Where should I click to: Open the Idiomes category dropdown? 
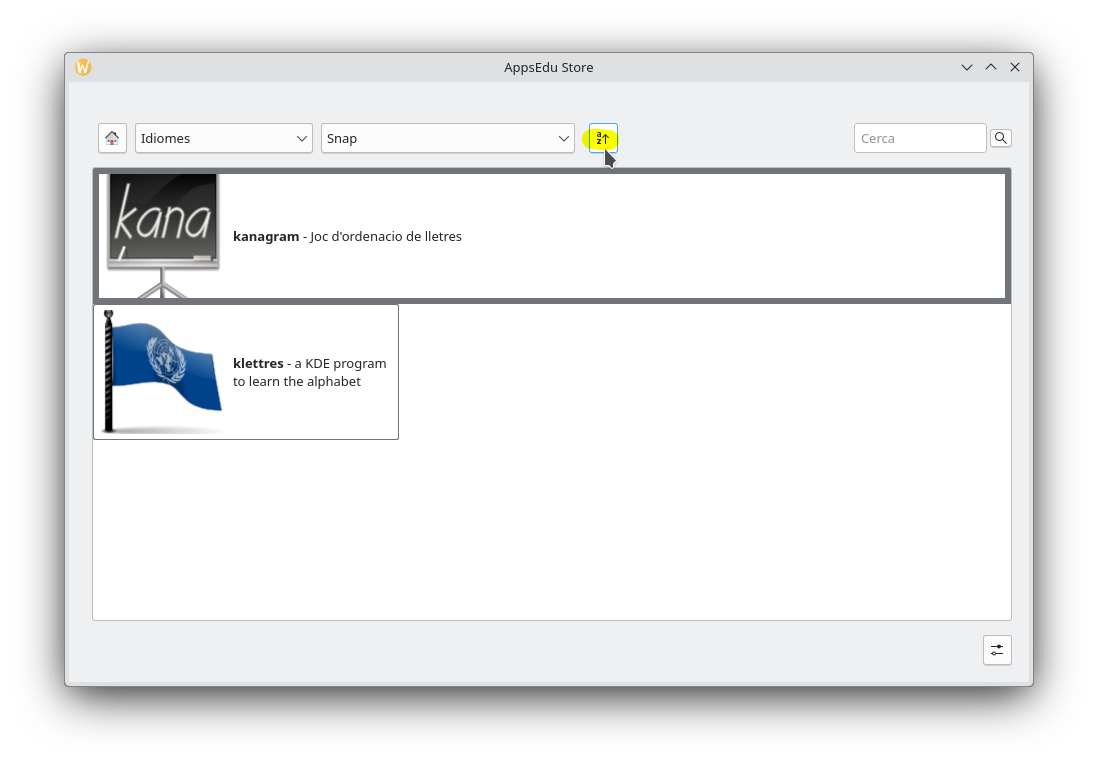pos(223,138)
